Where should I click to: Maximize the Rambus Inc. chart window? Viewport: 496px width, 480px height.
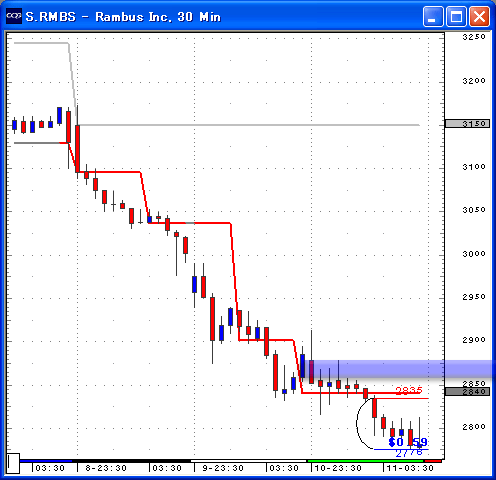456,16
